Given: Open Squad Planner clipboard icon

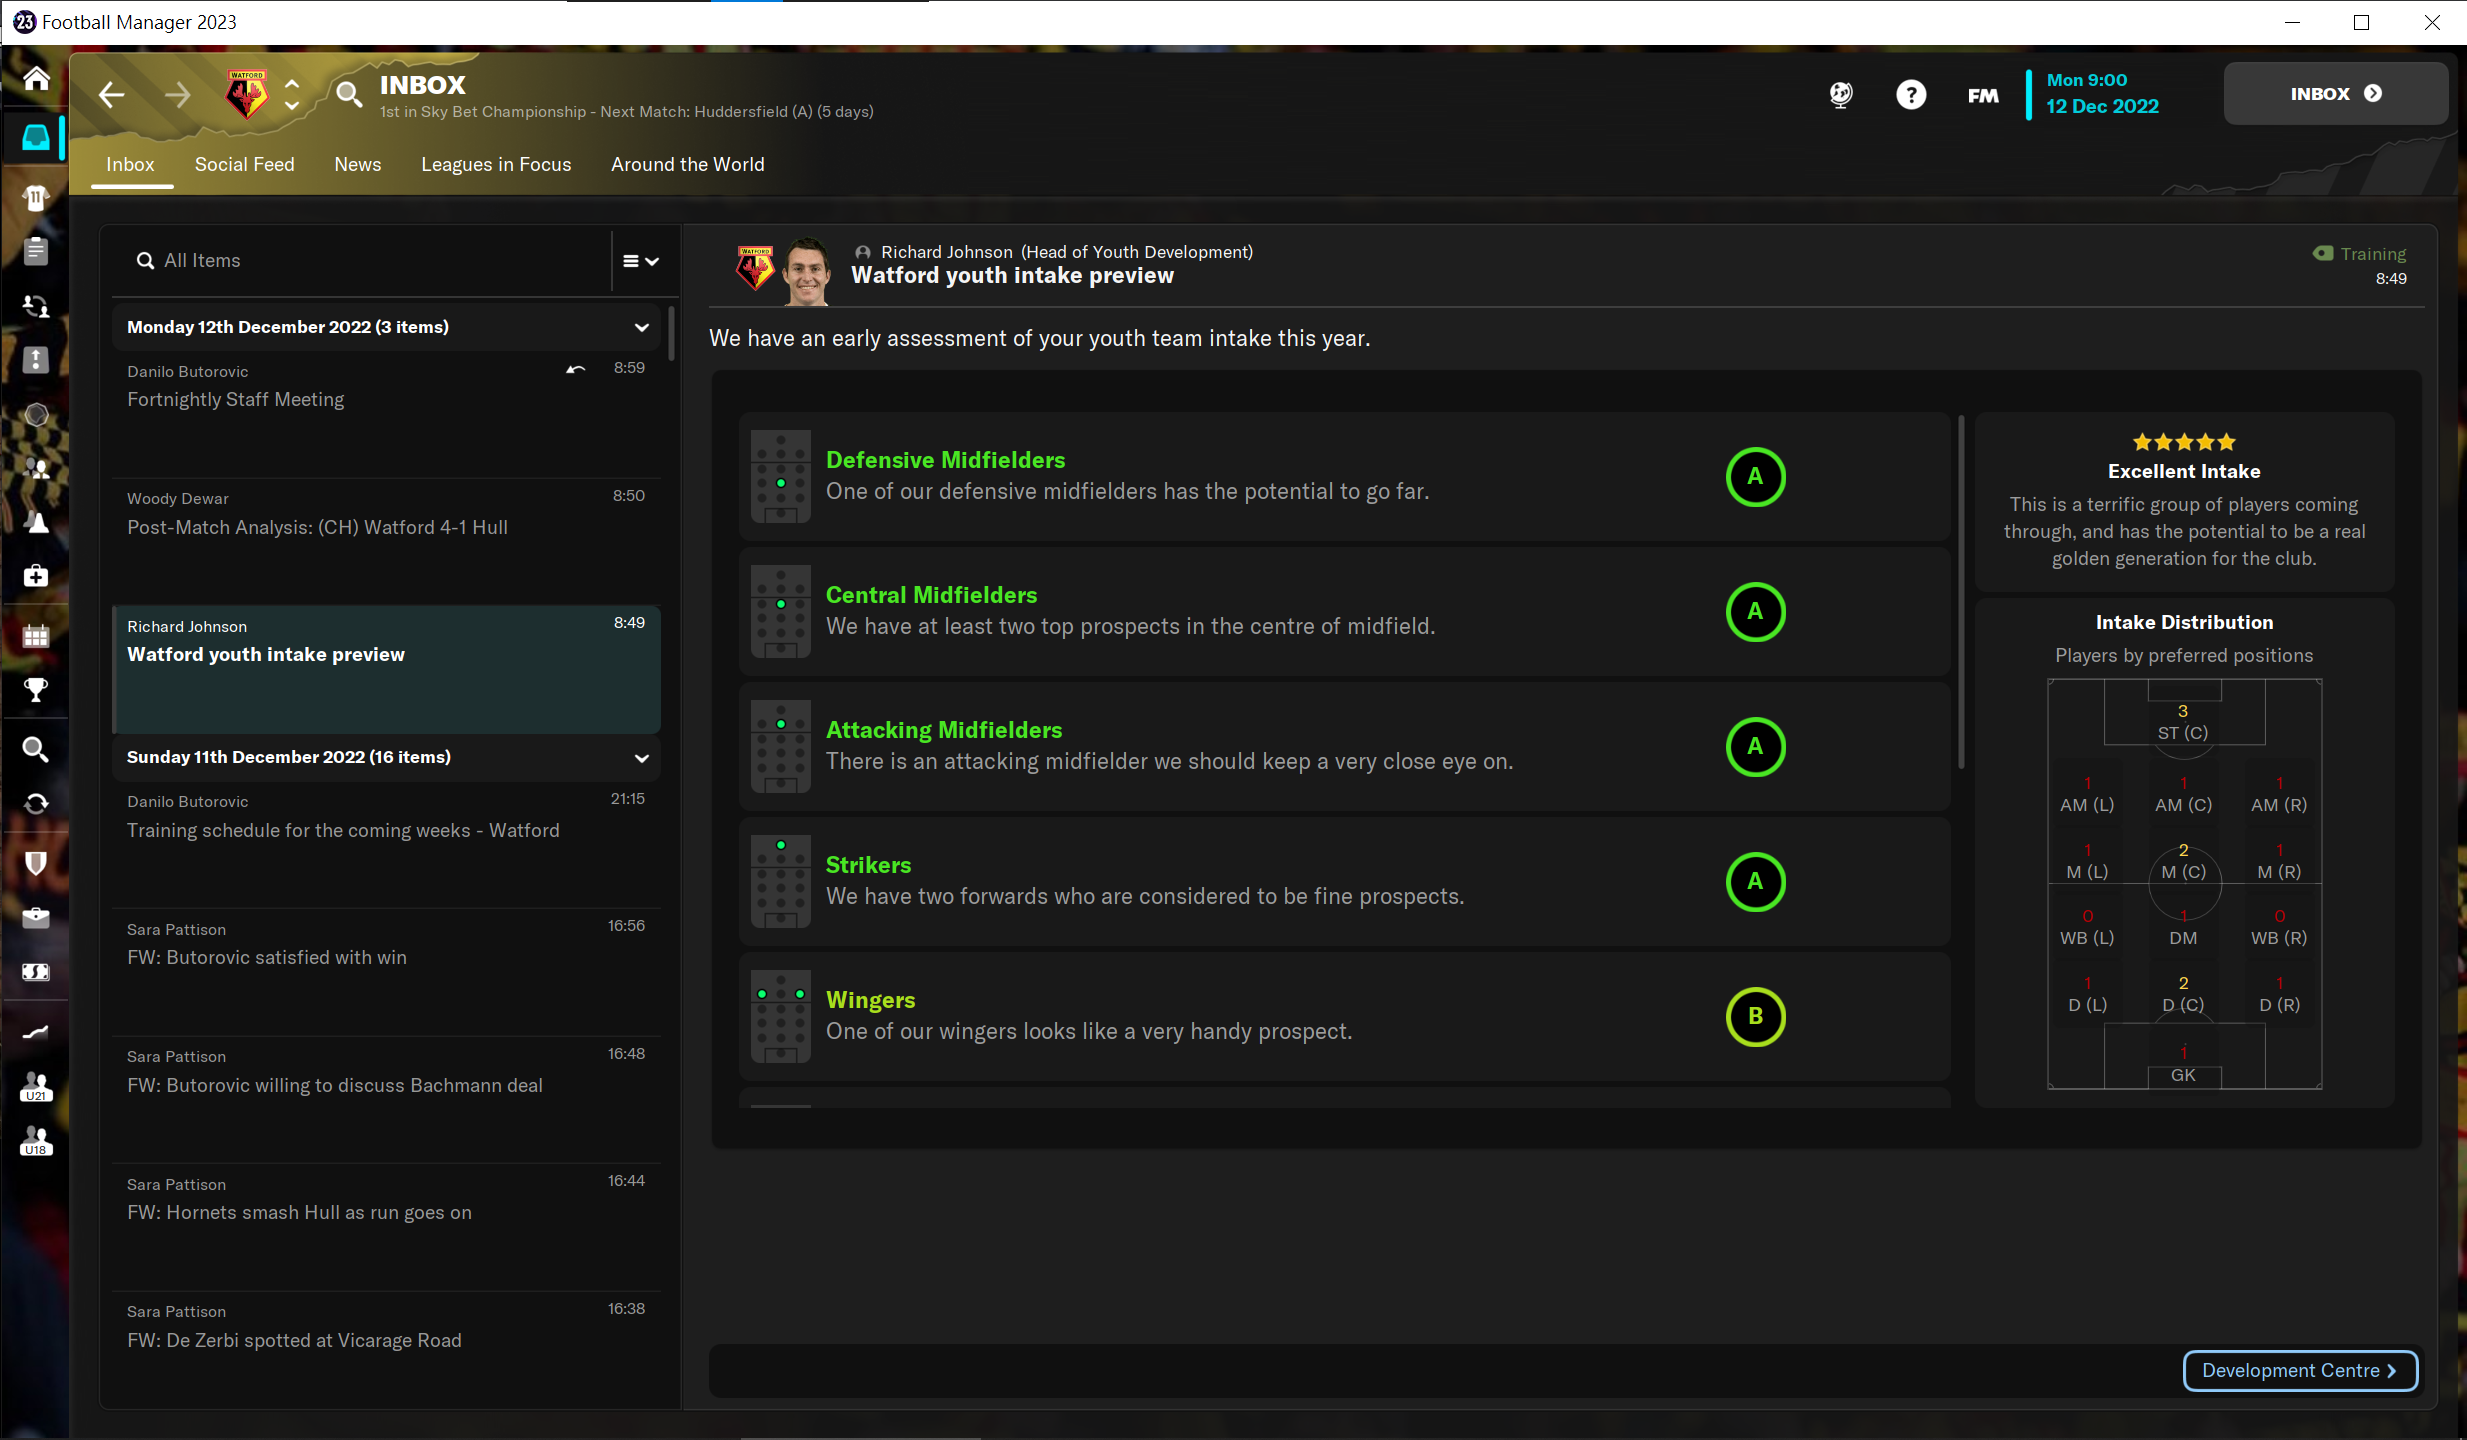Looking at the screenshot, I should coord(36,251).
